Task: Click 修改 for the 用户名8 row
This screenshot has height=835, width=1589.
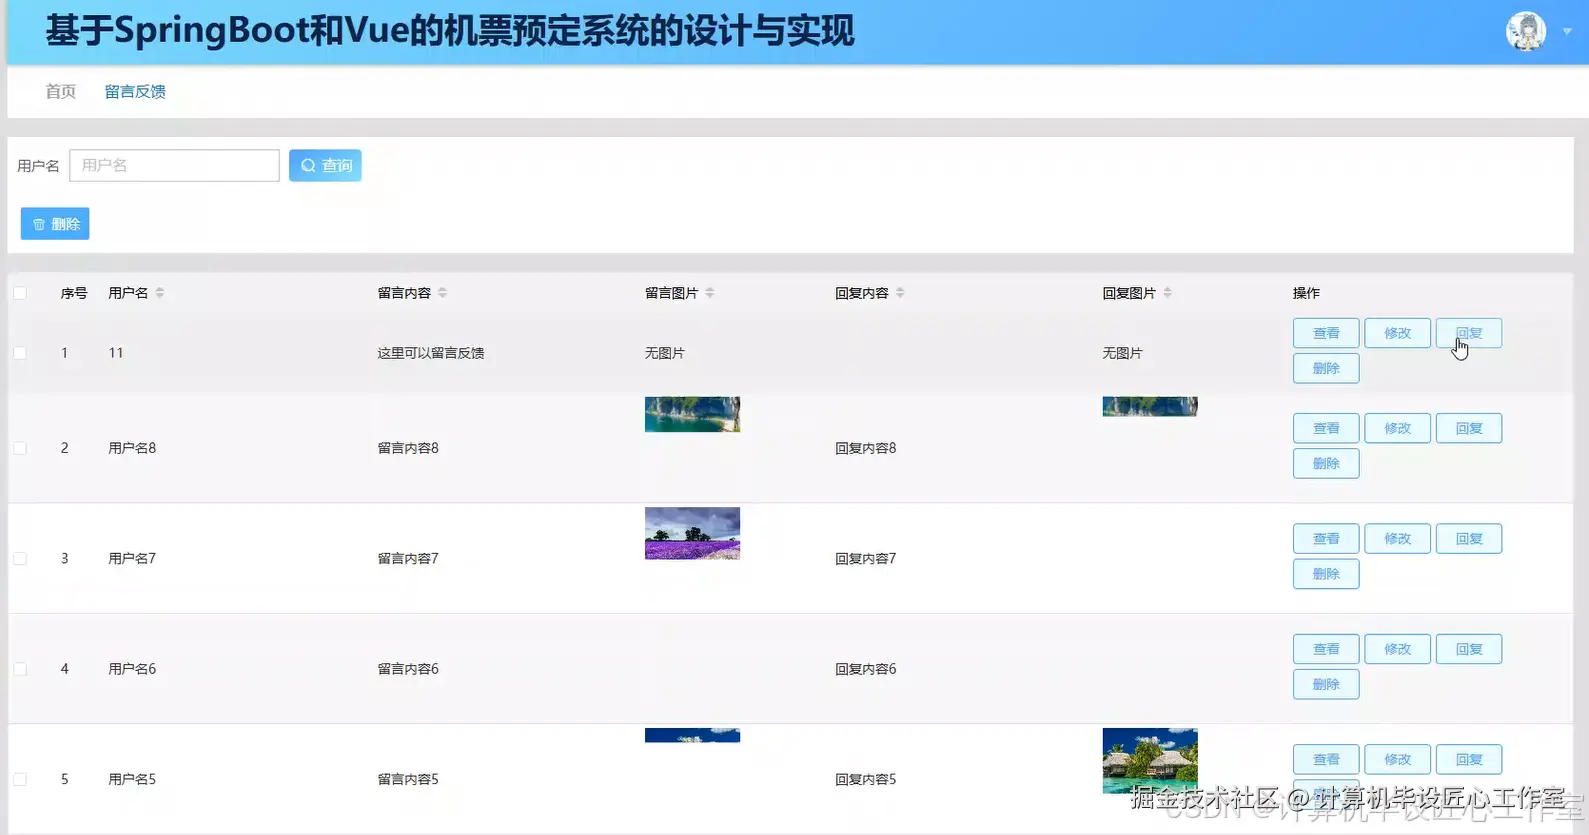Action: [x=1397, y=428]
